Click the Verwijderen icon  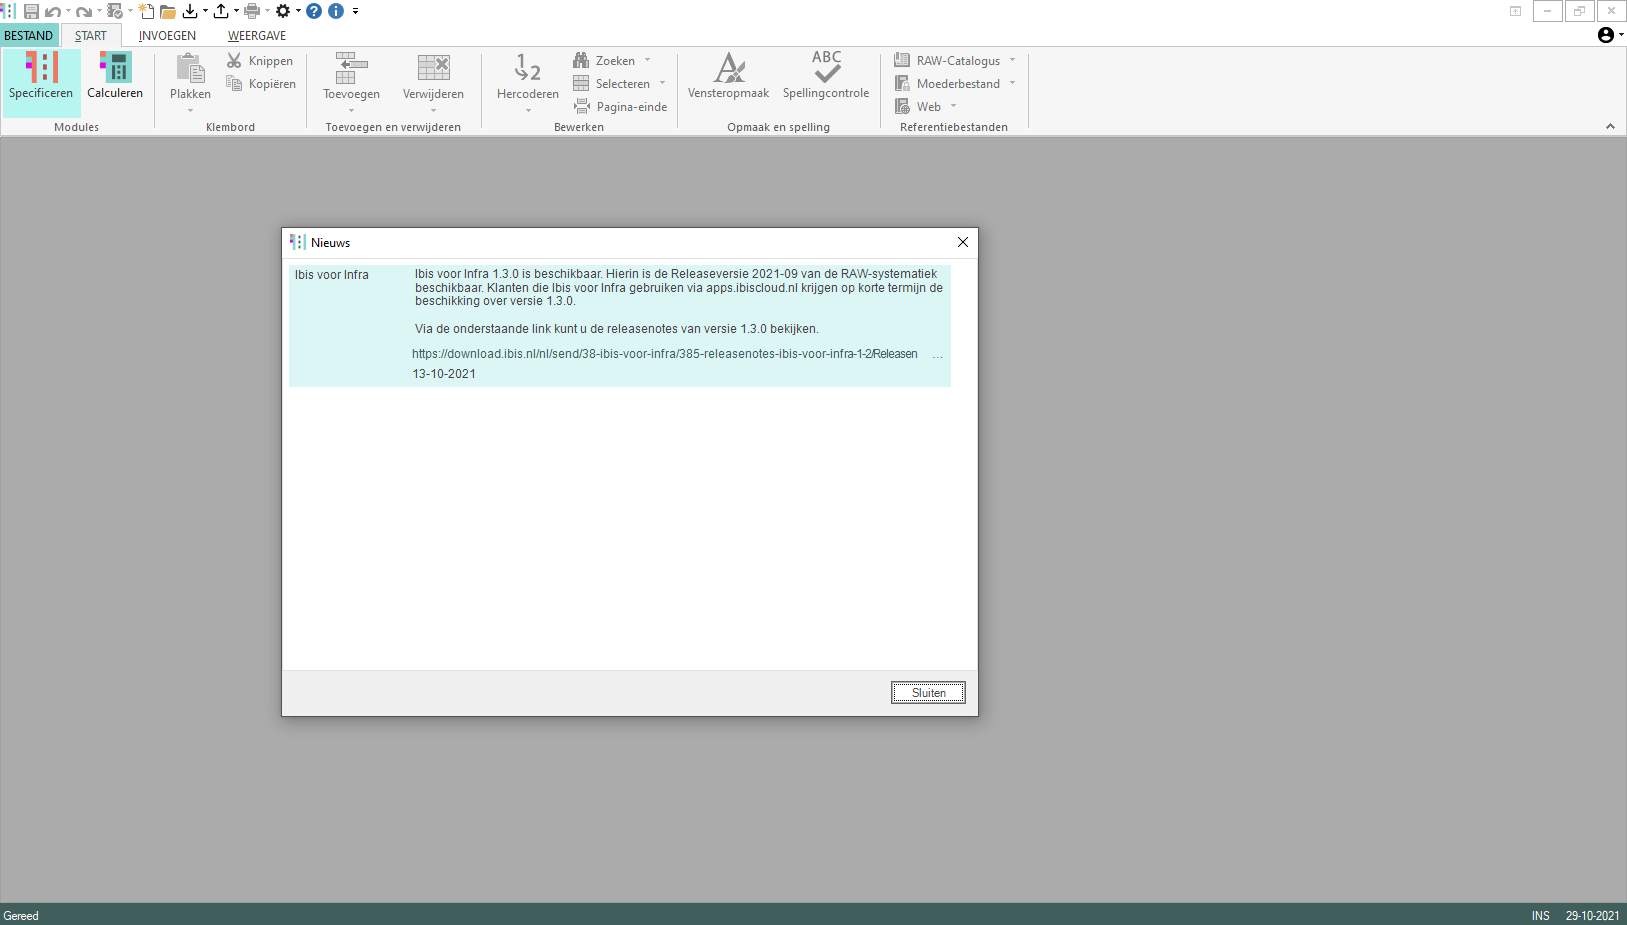tap(433, 68)
